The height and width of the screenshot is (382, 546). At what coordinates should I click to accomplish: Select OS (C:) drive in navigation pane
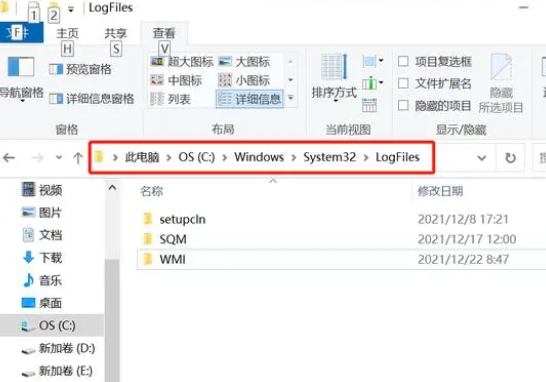pos(52,325)
